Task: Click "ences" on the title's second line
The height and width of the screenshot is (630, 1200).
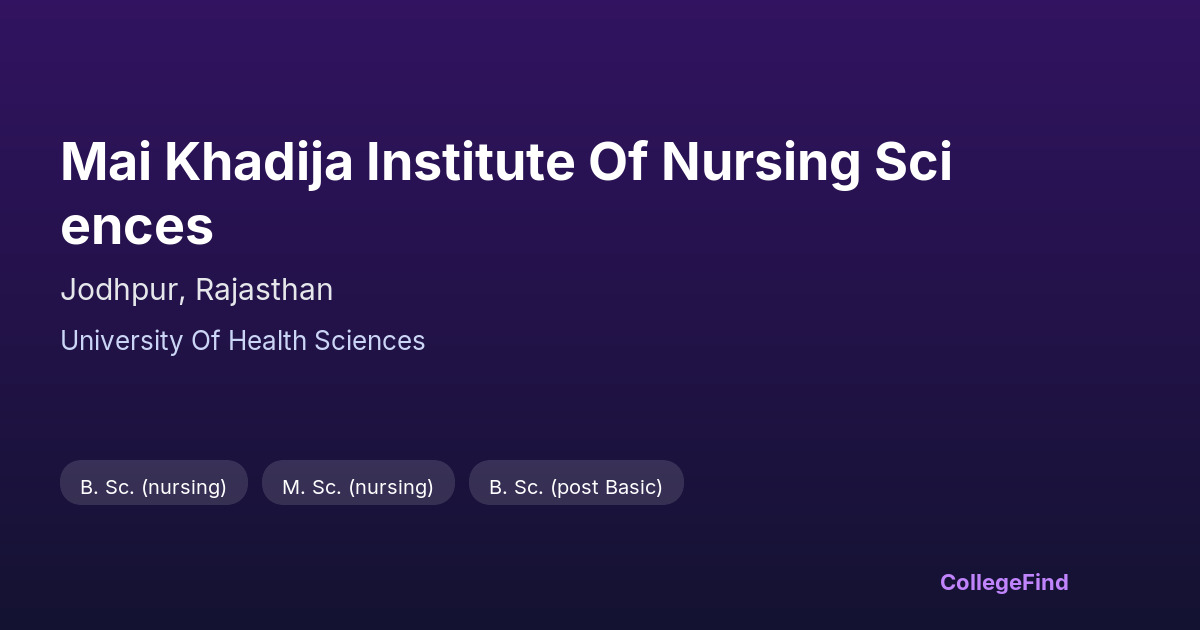Action: pos(137,226)
